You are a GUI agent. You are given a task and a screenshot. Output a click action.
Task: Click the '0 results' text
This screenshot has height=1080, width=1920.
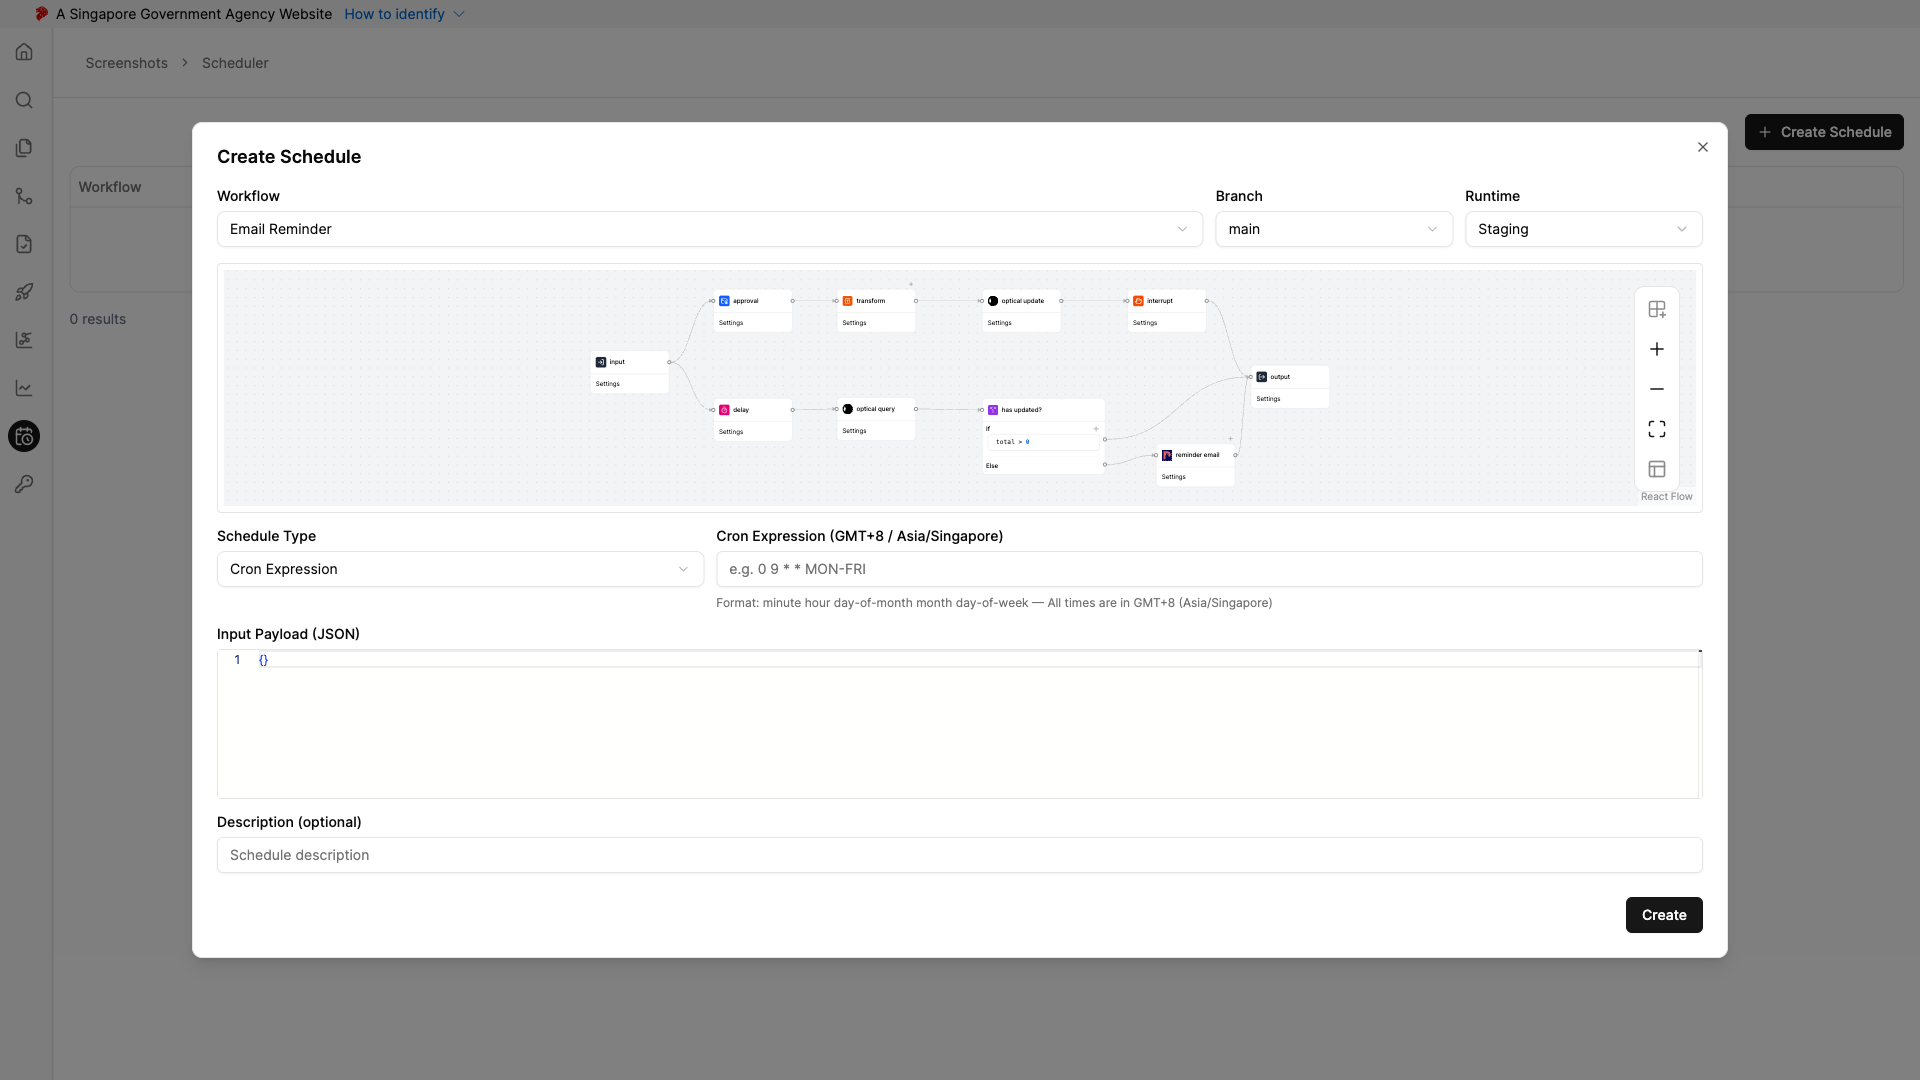click(98, 319)
